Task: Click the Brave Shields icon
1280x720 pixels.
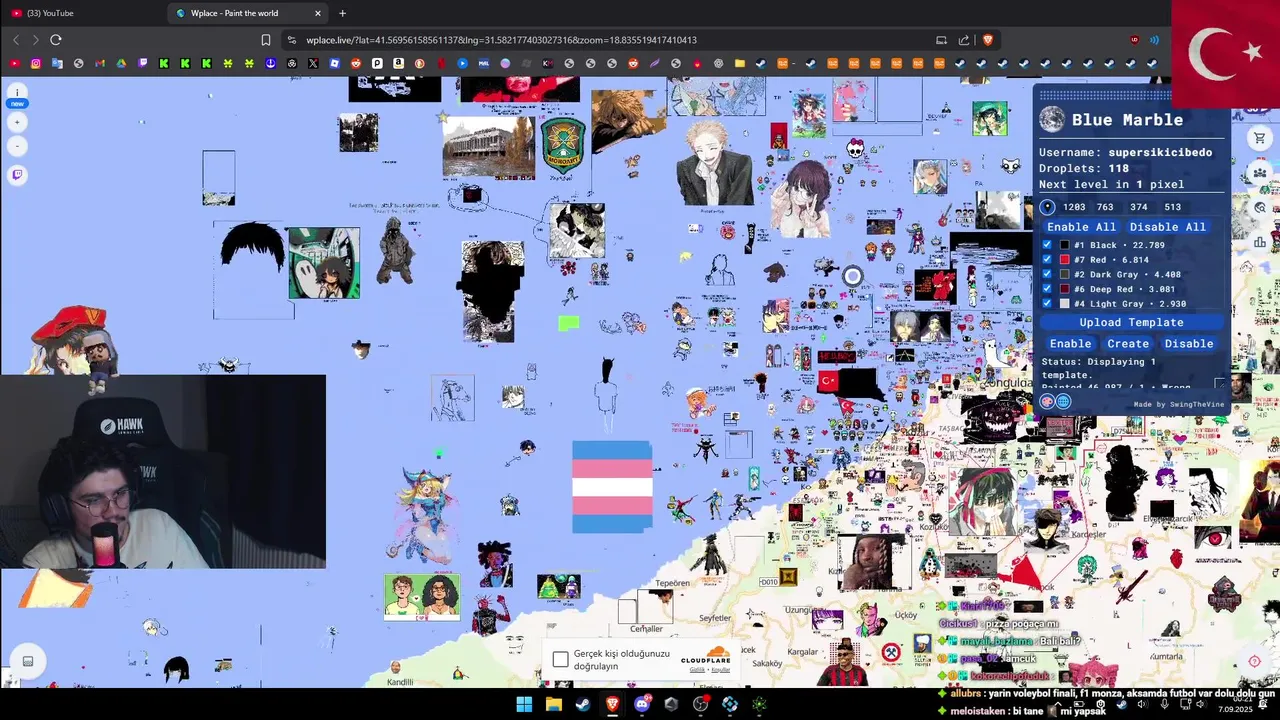Action: pyautogui.click(x=988, y=40)
